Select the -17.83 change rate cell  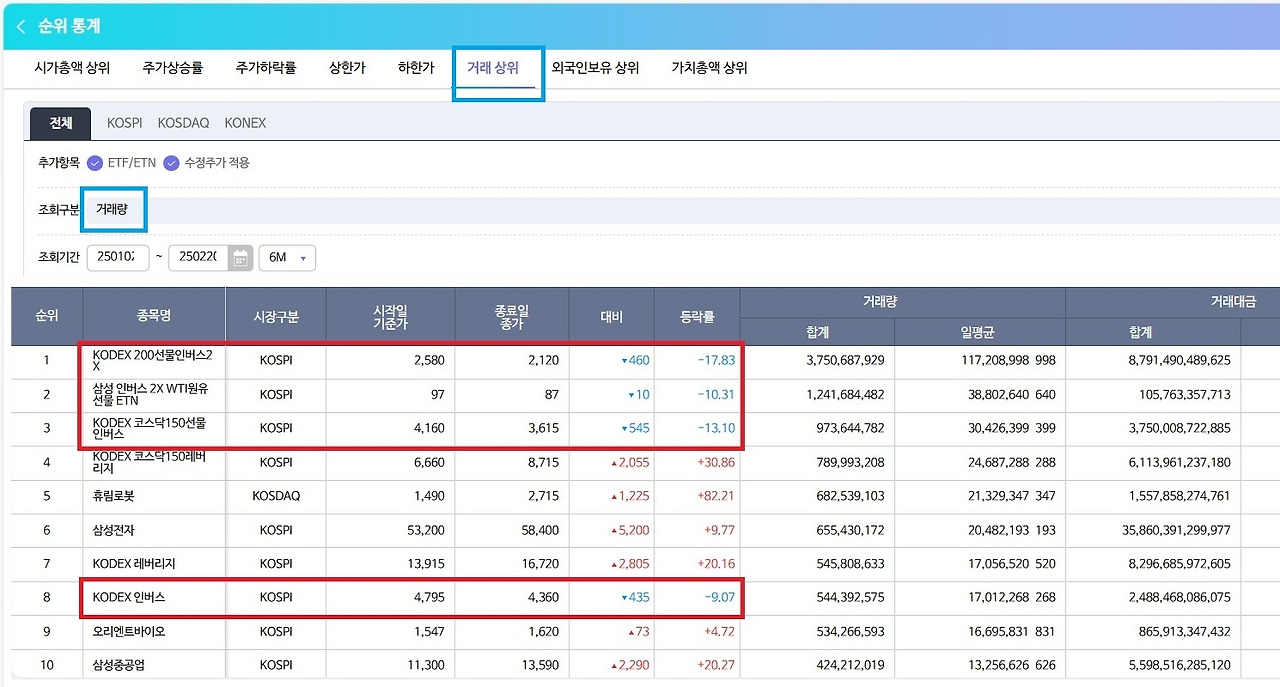tap(716, 360)
